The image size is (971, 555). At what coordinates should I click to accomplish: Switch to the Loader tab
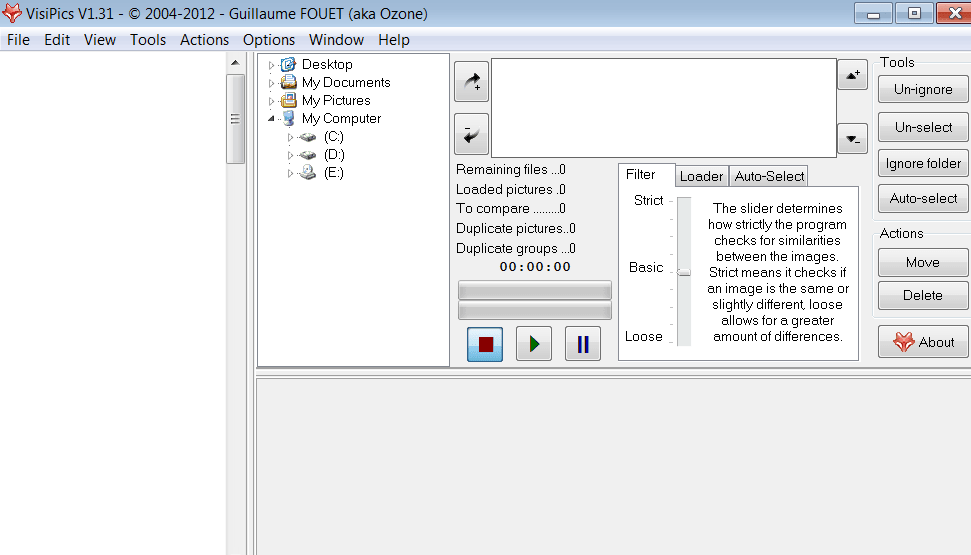click(x=701, y=177)
